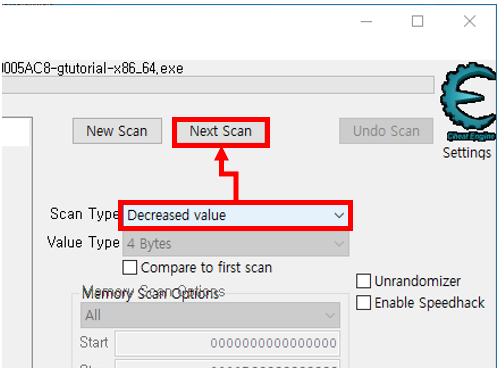Click the Next Scan button

[x=221, y=131]
